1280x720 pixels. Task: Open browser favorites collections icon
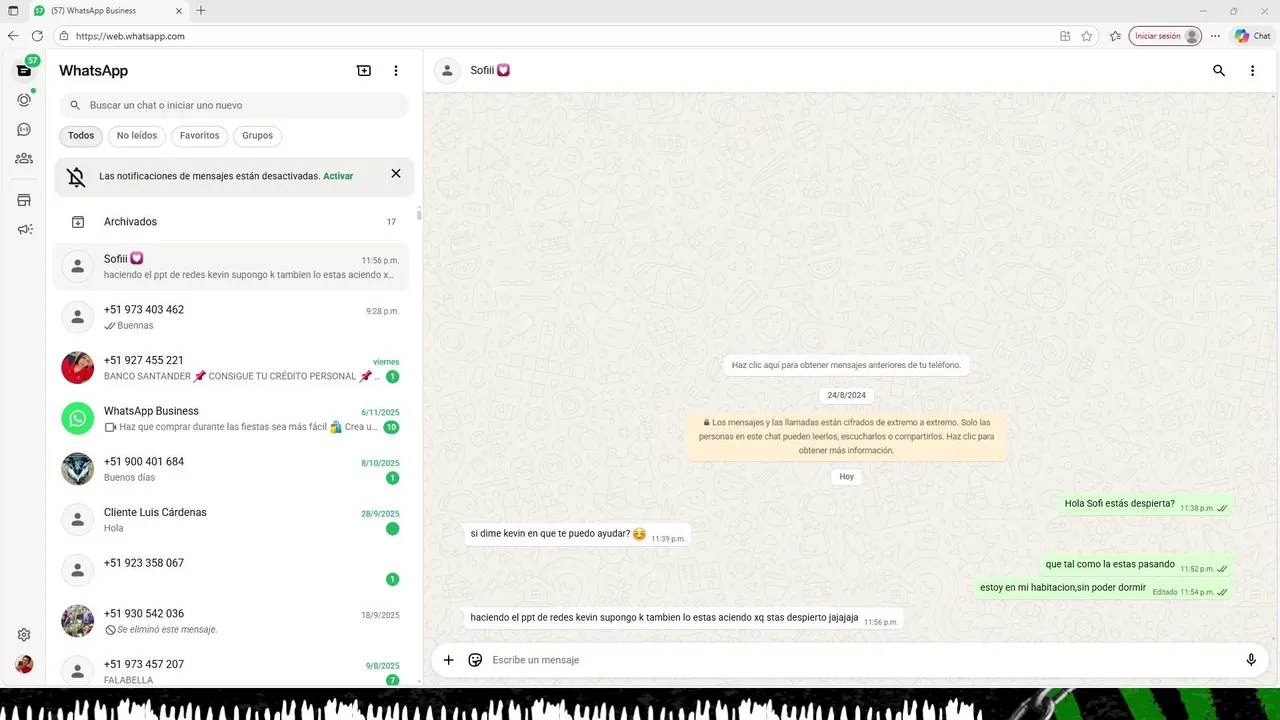(1115, 36)
